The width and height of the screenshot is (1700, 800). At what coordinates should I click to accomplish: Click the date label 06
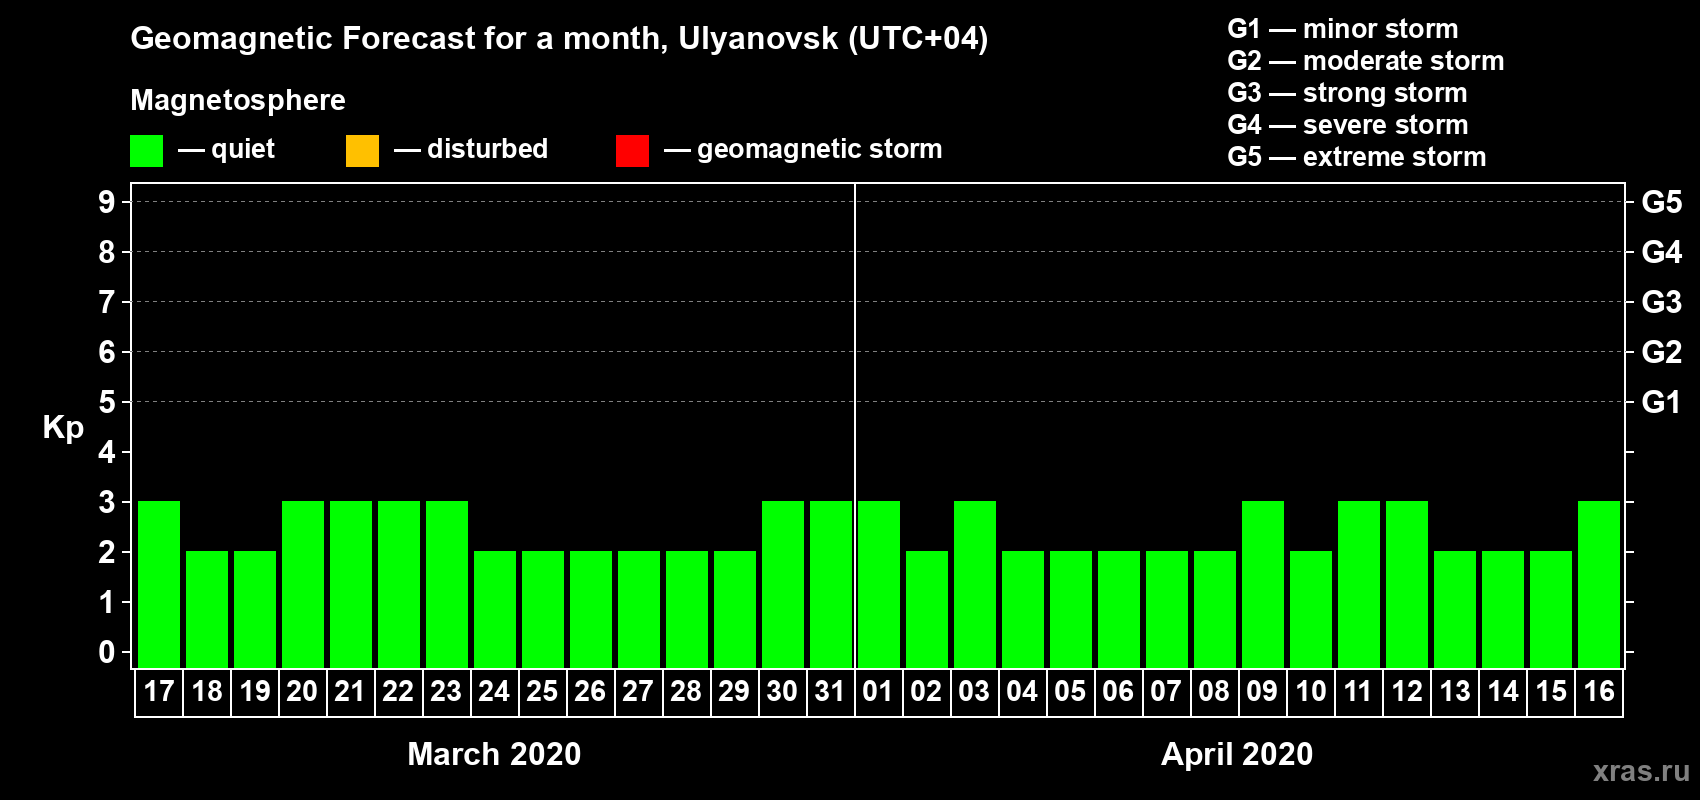coord(1118,692)
